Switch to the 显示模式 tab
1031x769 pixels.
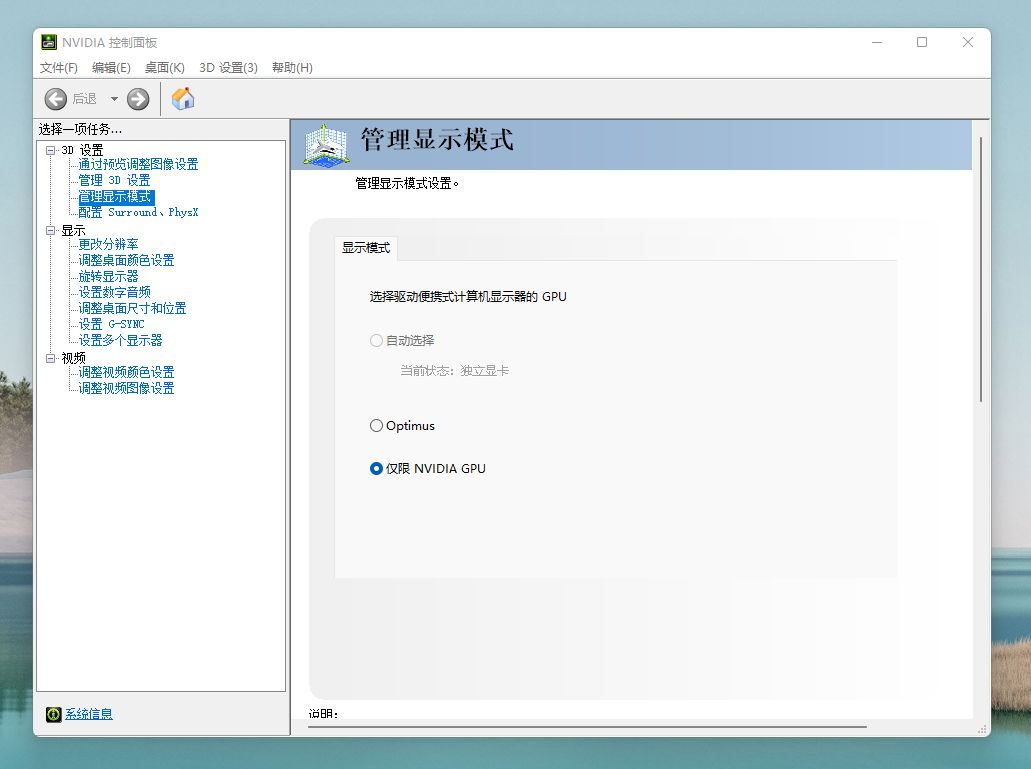coord(364,247)
